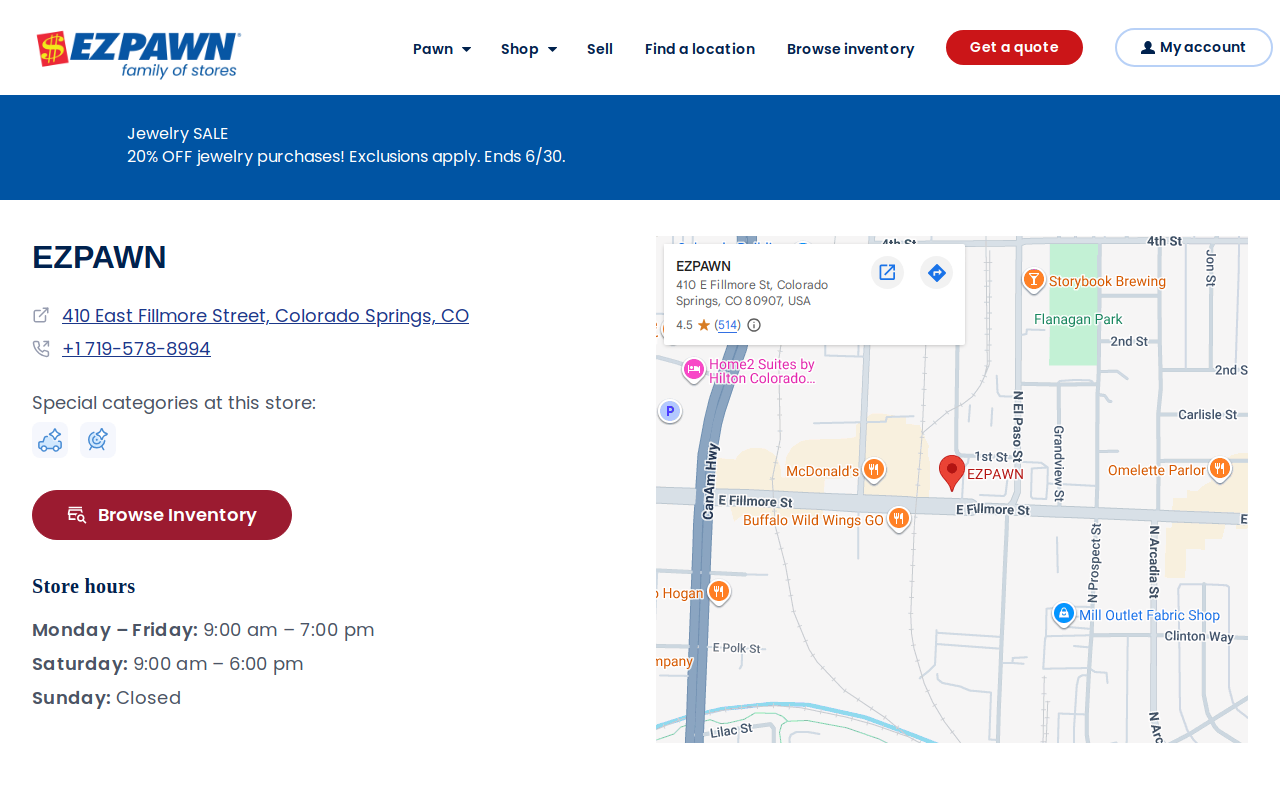Open the Sell menu item
This screenshot has width=1280, height=800.
click(x=600, y=49)
